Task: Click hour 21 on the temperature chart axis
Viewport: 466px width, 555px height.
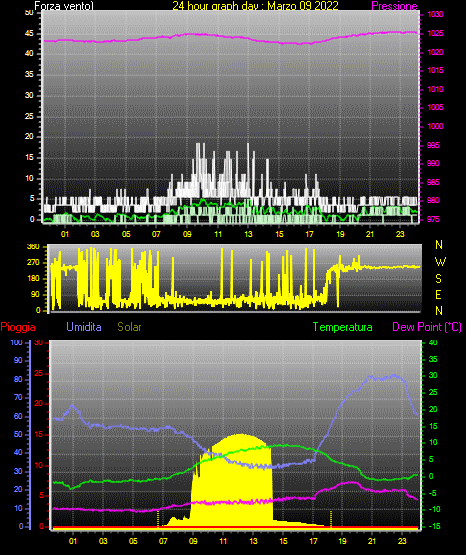Action: [x=372, y=541]
